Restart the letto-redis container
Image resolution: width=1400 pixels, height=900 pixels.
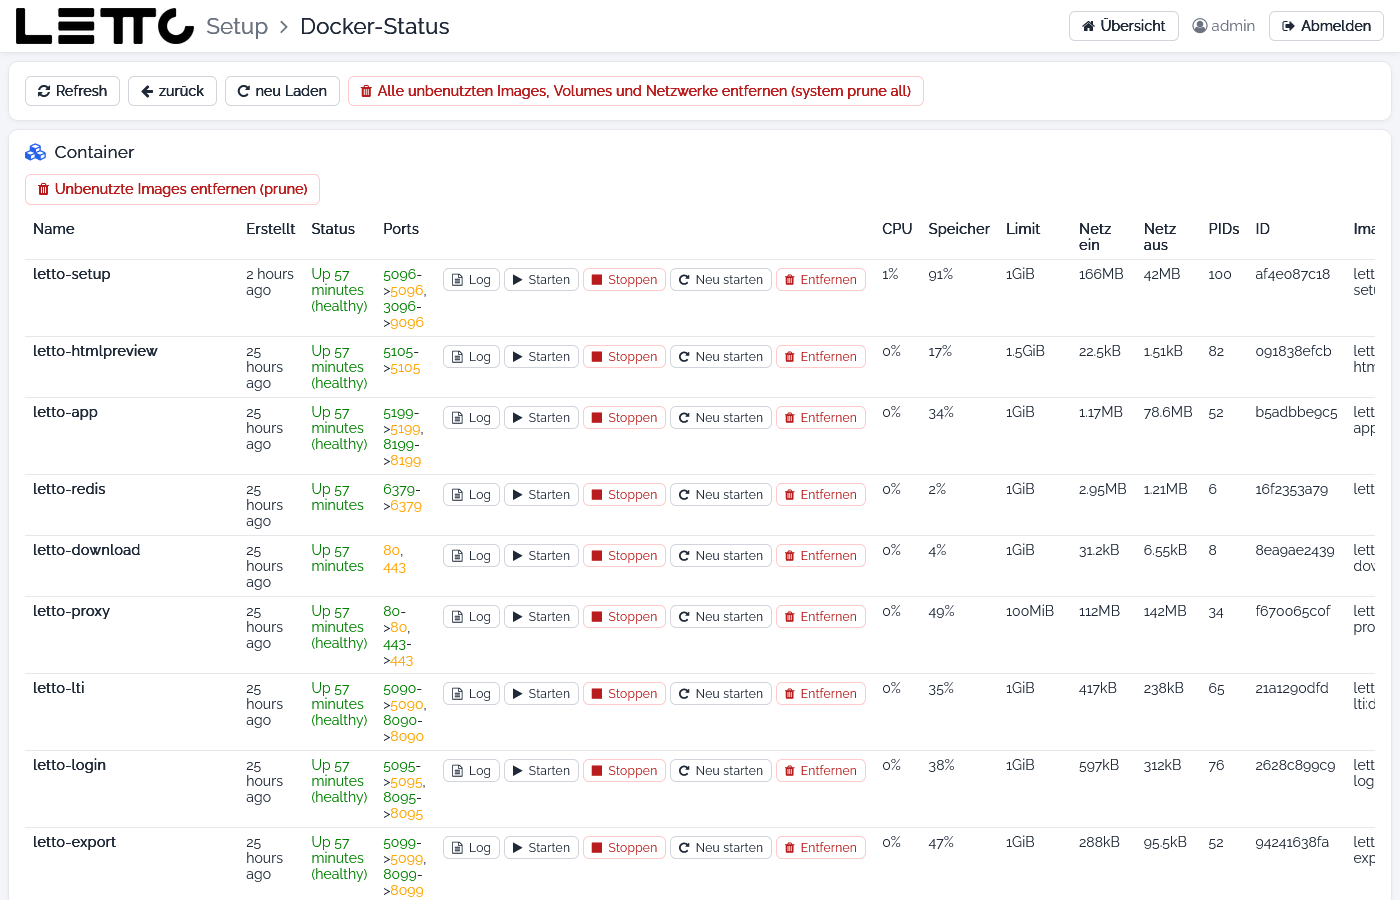click(720, 495)
